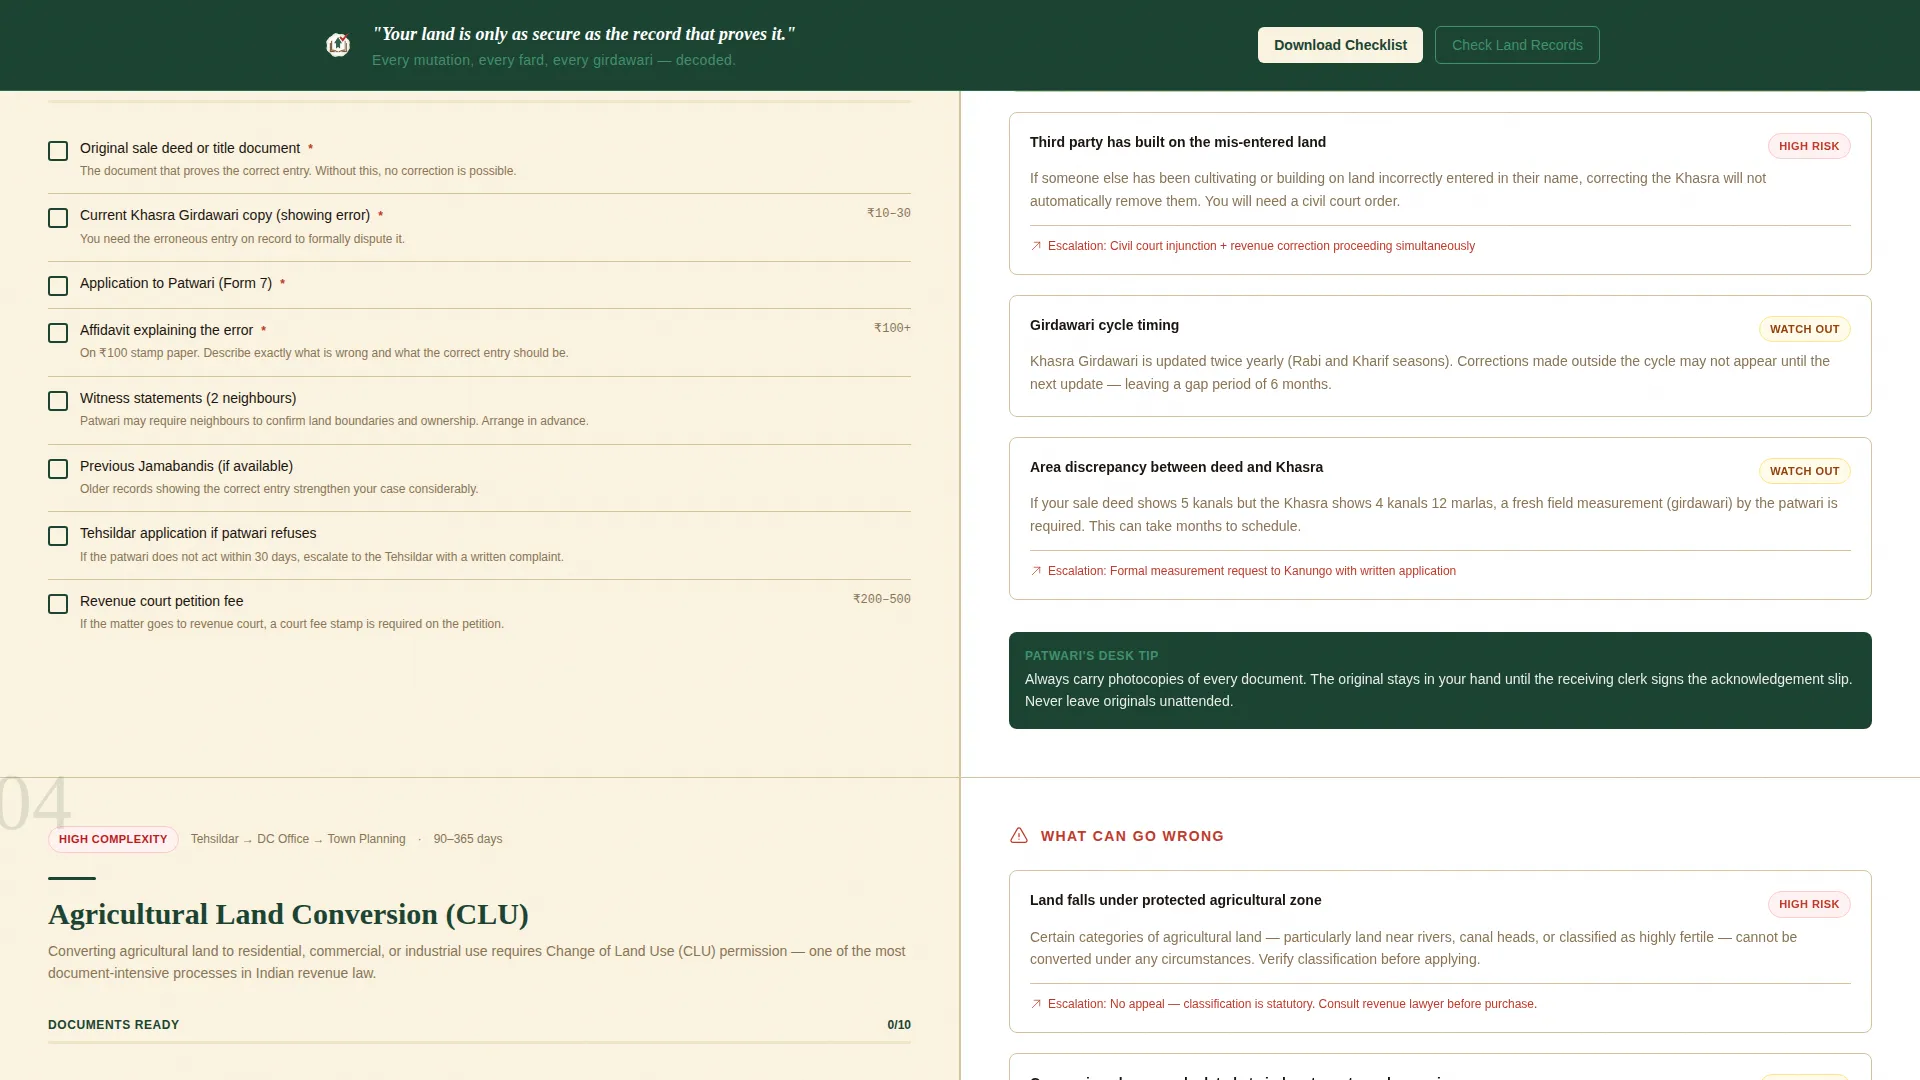Click the Documents Ready progress bar
The height and width of the screenshot is (1080, 1920).
click(x=479, y=1042)
